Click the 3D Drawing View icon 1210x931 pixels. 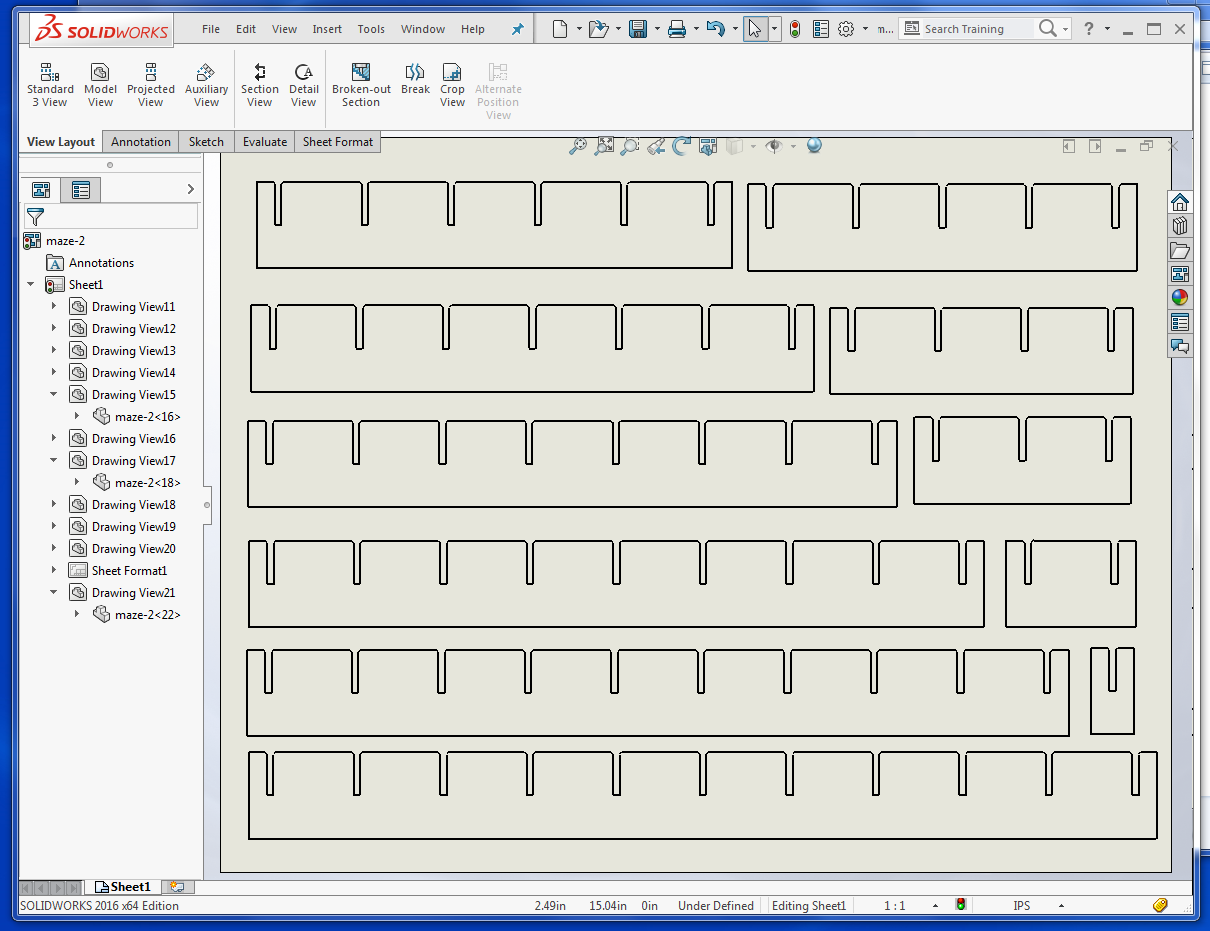(708, 146)
